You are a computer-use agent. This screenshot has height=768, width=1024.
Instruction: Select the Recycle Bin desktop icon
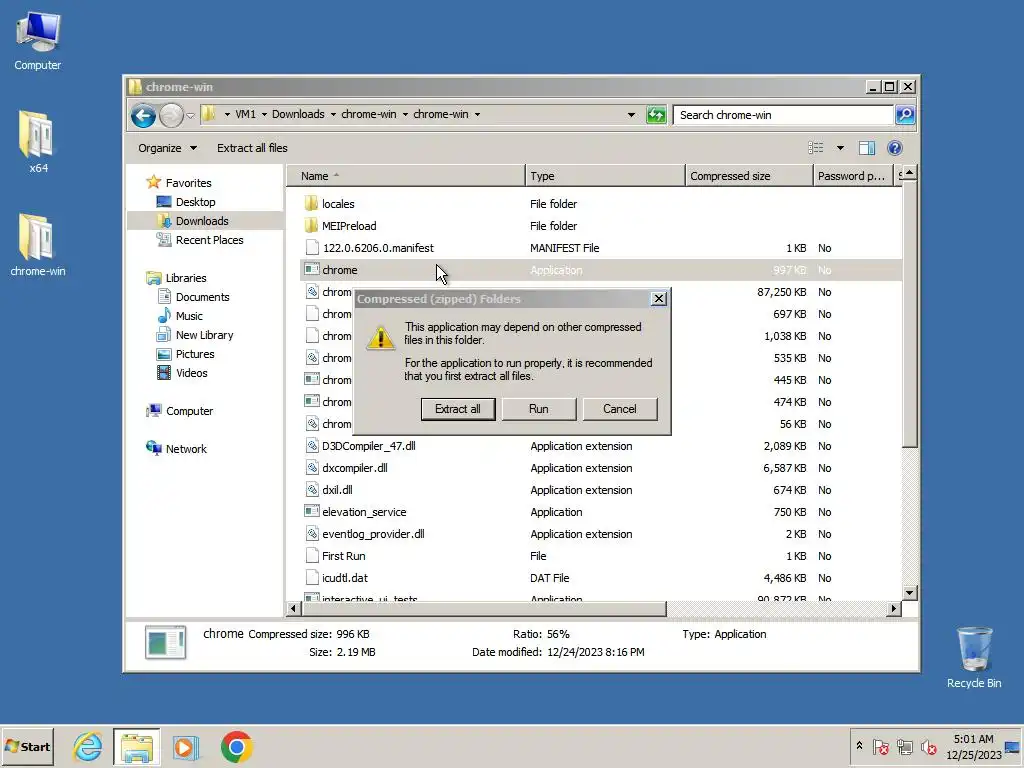pyautogui.click(x=974, y=657)
